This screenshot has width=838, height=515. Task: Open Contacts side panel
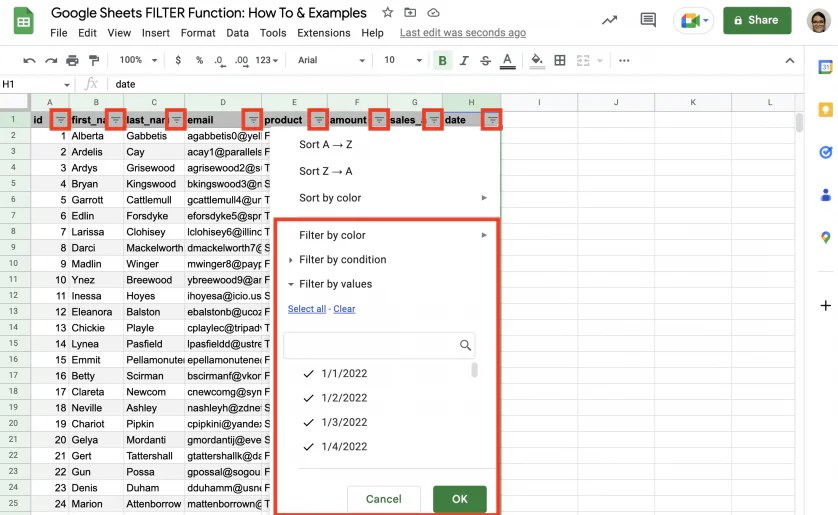pos(826,195)
